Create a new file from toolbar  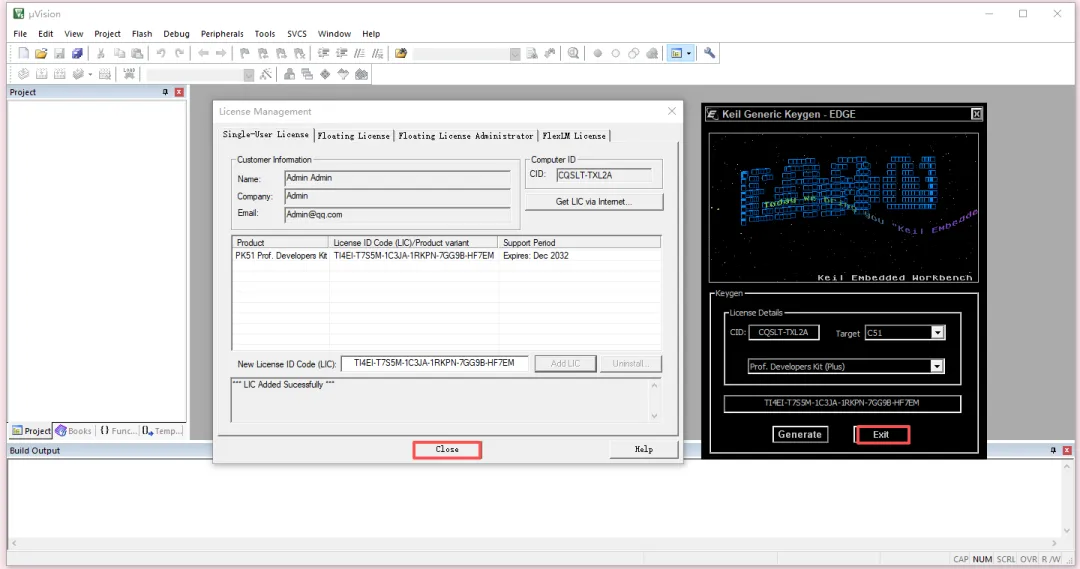click(x=23, y=53)
